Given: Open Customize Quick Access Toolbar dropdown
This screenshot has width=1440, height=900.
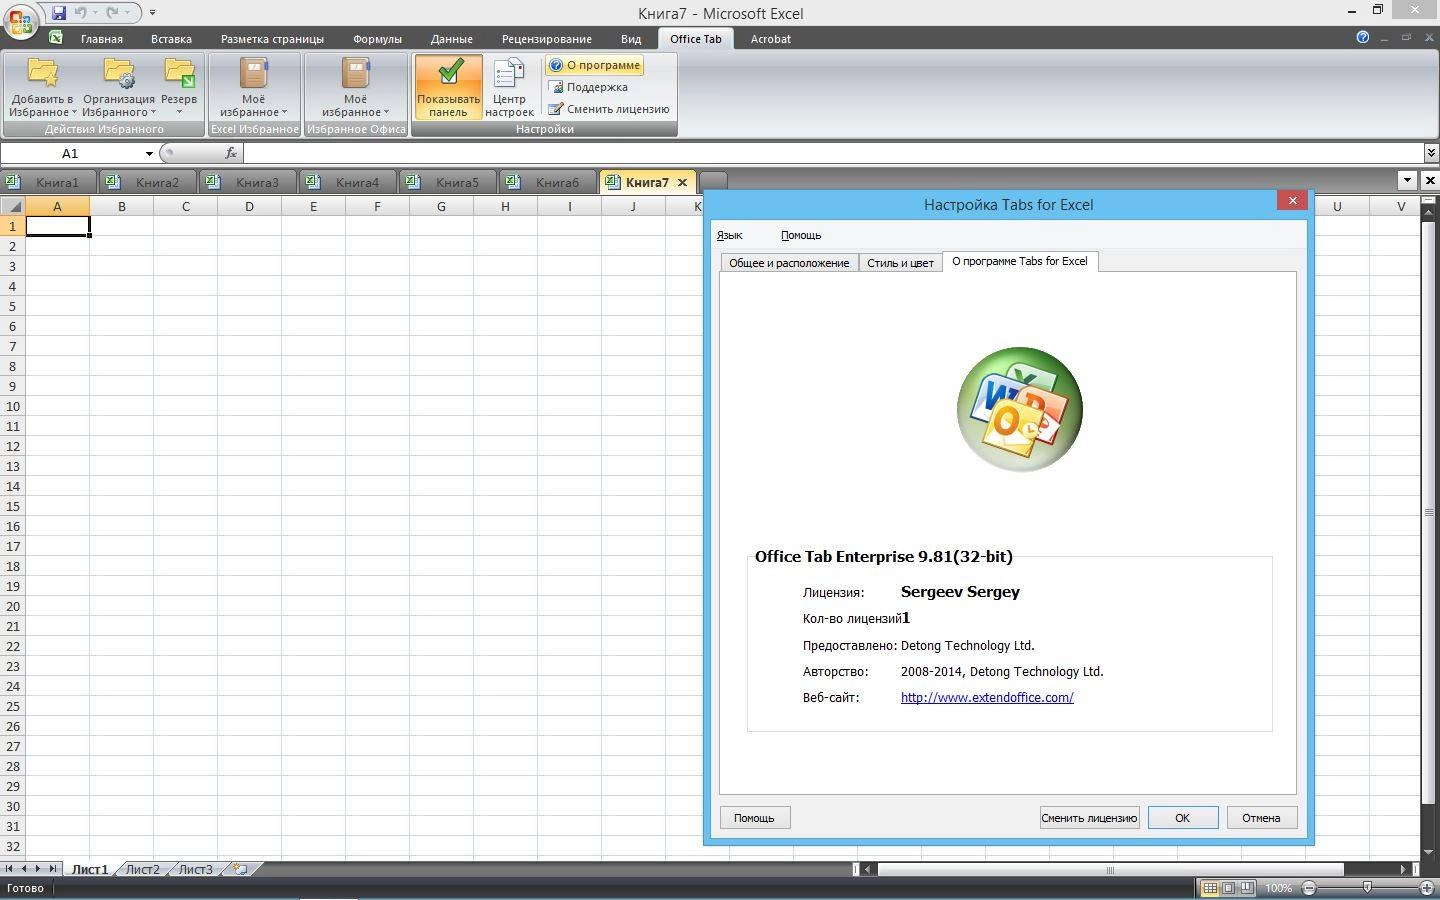Looking at the screenshot, I should pyautogui.click(x=152, y=13).
